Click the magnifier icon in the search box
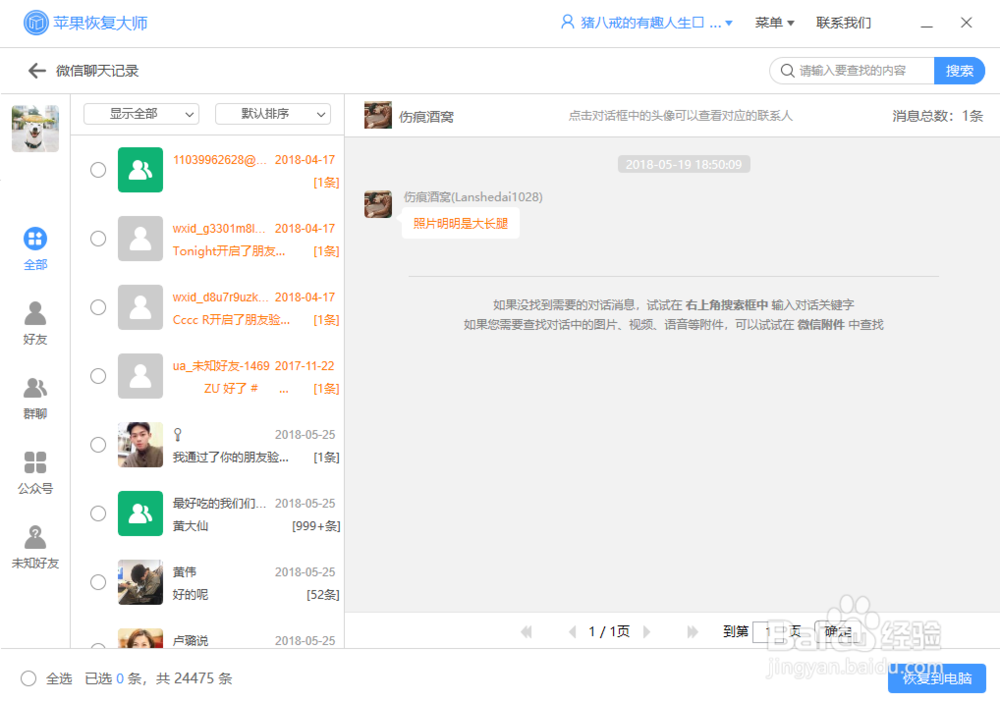 (x=788, y=71)
